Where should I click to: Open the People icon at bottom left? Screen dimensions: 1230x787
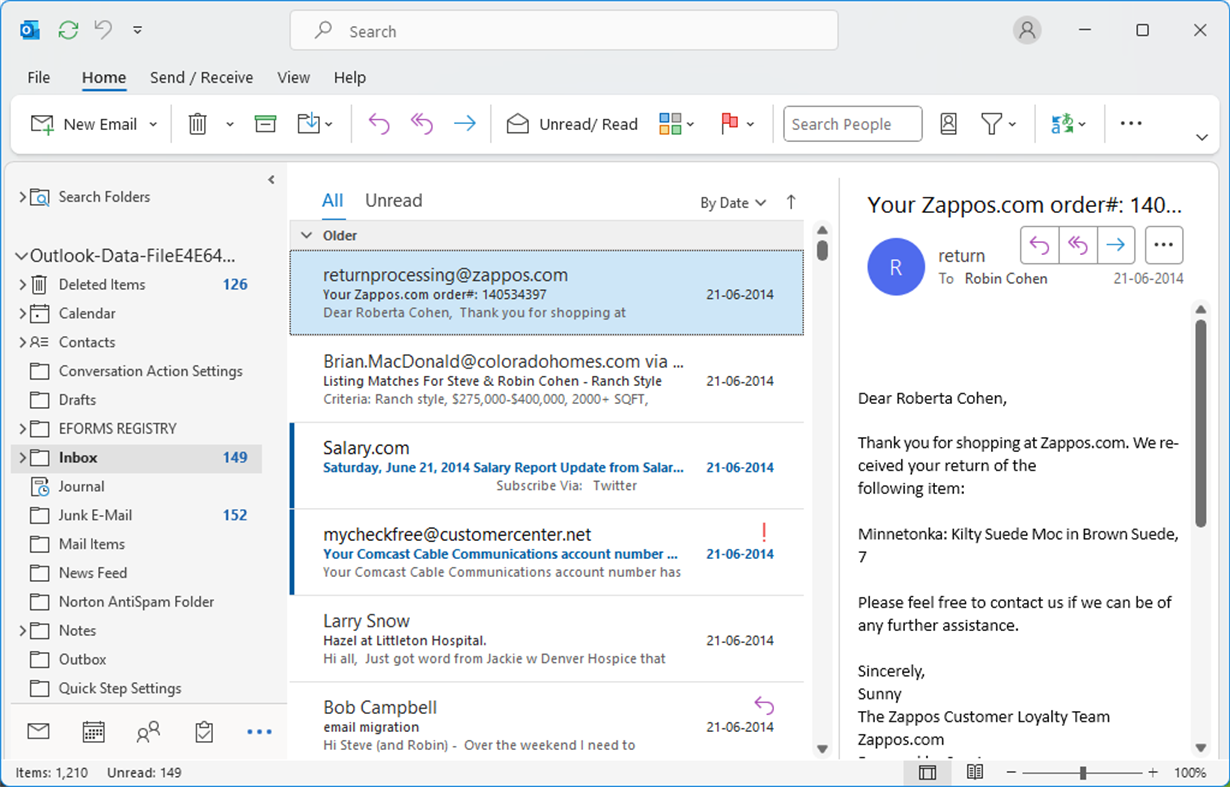click(x=148, y=731)
